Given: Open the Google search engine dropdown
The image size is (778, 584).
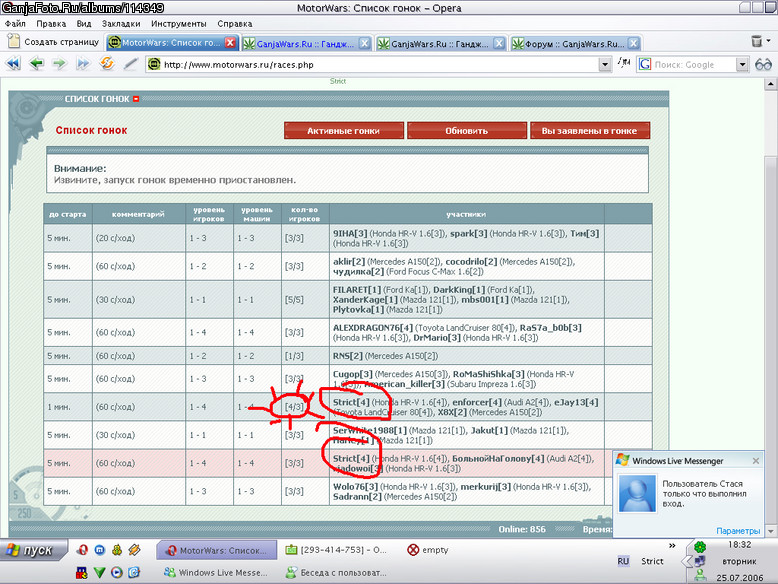Looking at the screenshot, I should tap(742, 65).
